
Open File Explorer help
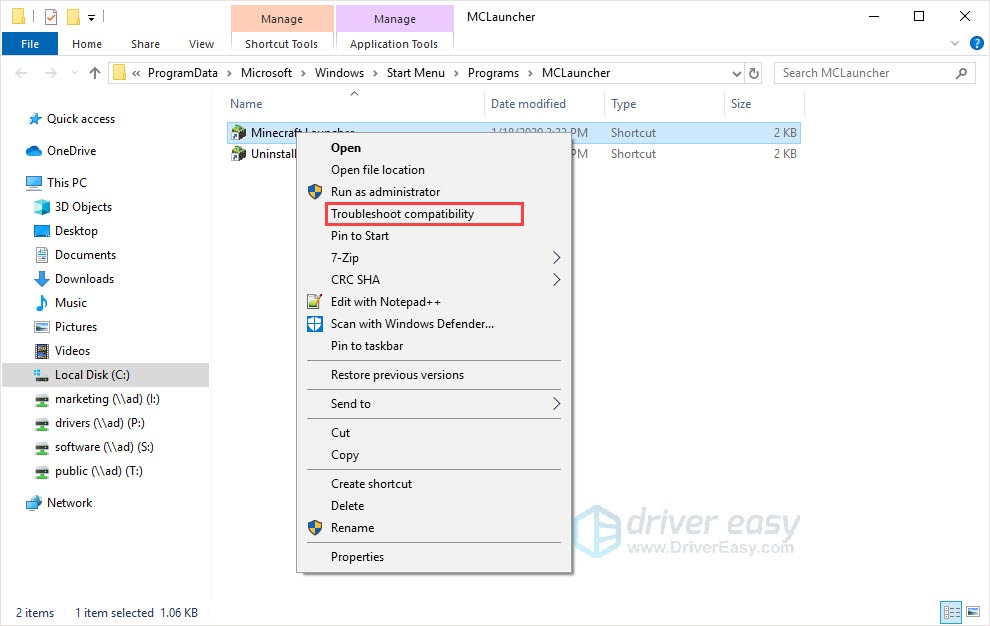coord(975,43)
